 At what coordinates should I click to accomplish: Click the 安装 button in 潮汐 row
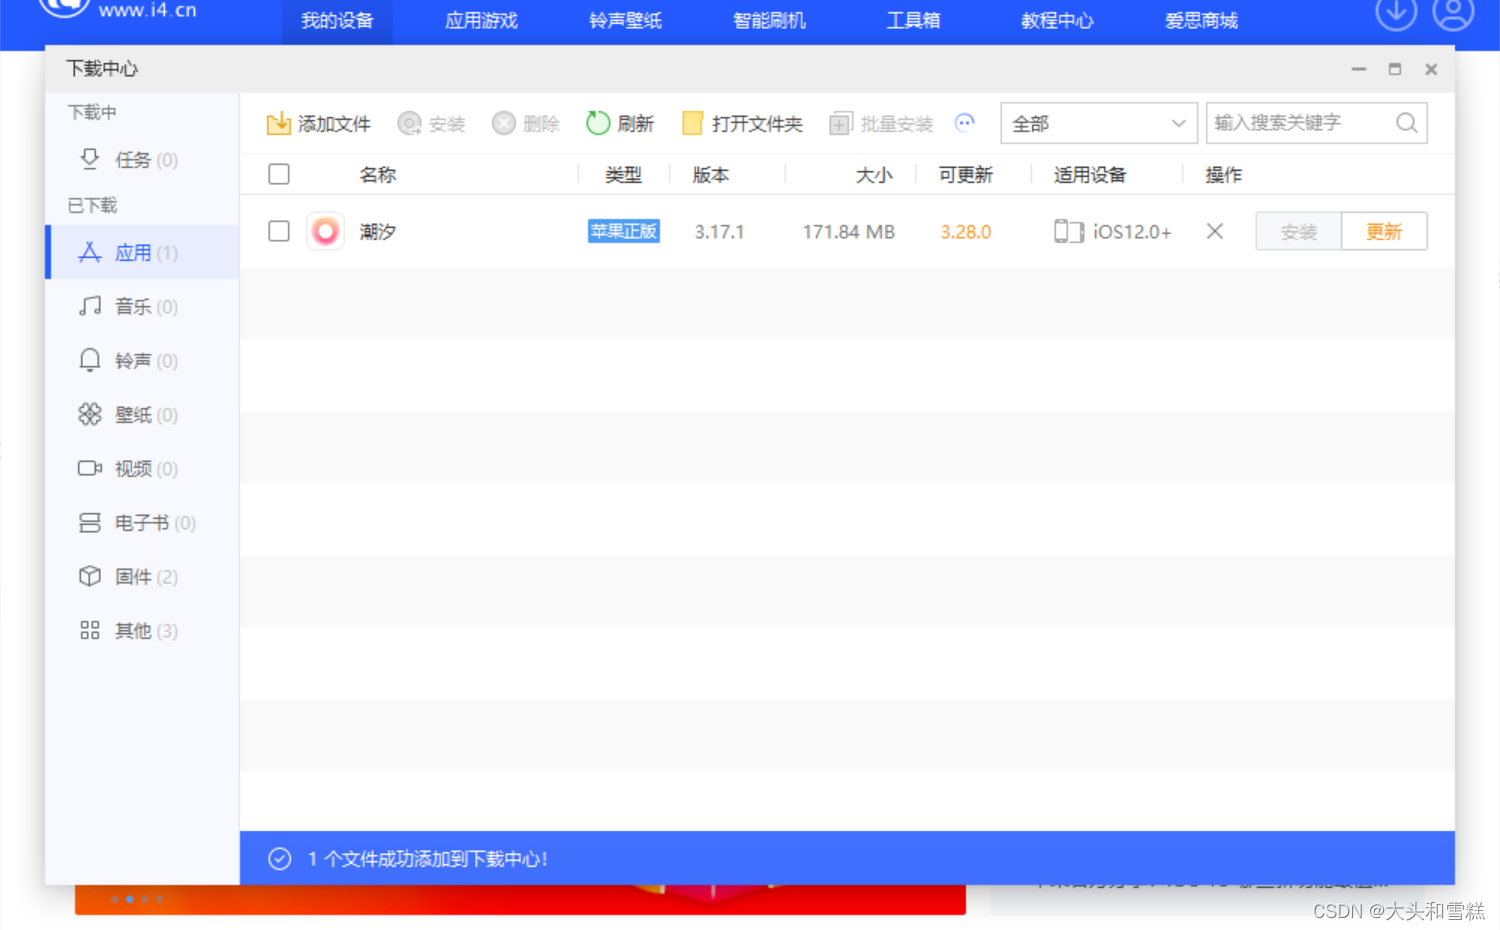click(1298, 232)
